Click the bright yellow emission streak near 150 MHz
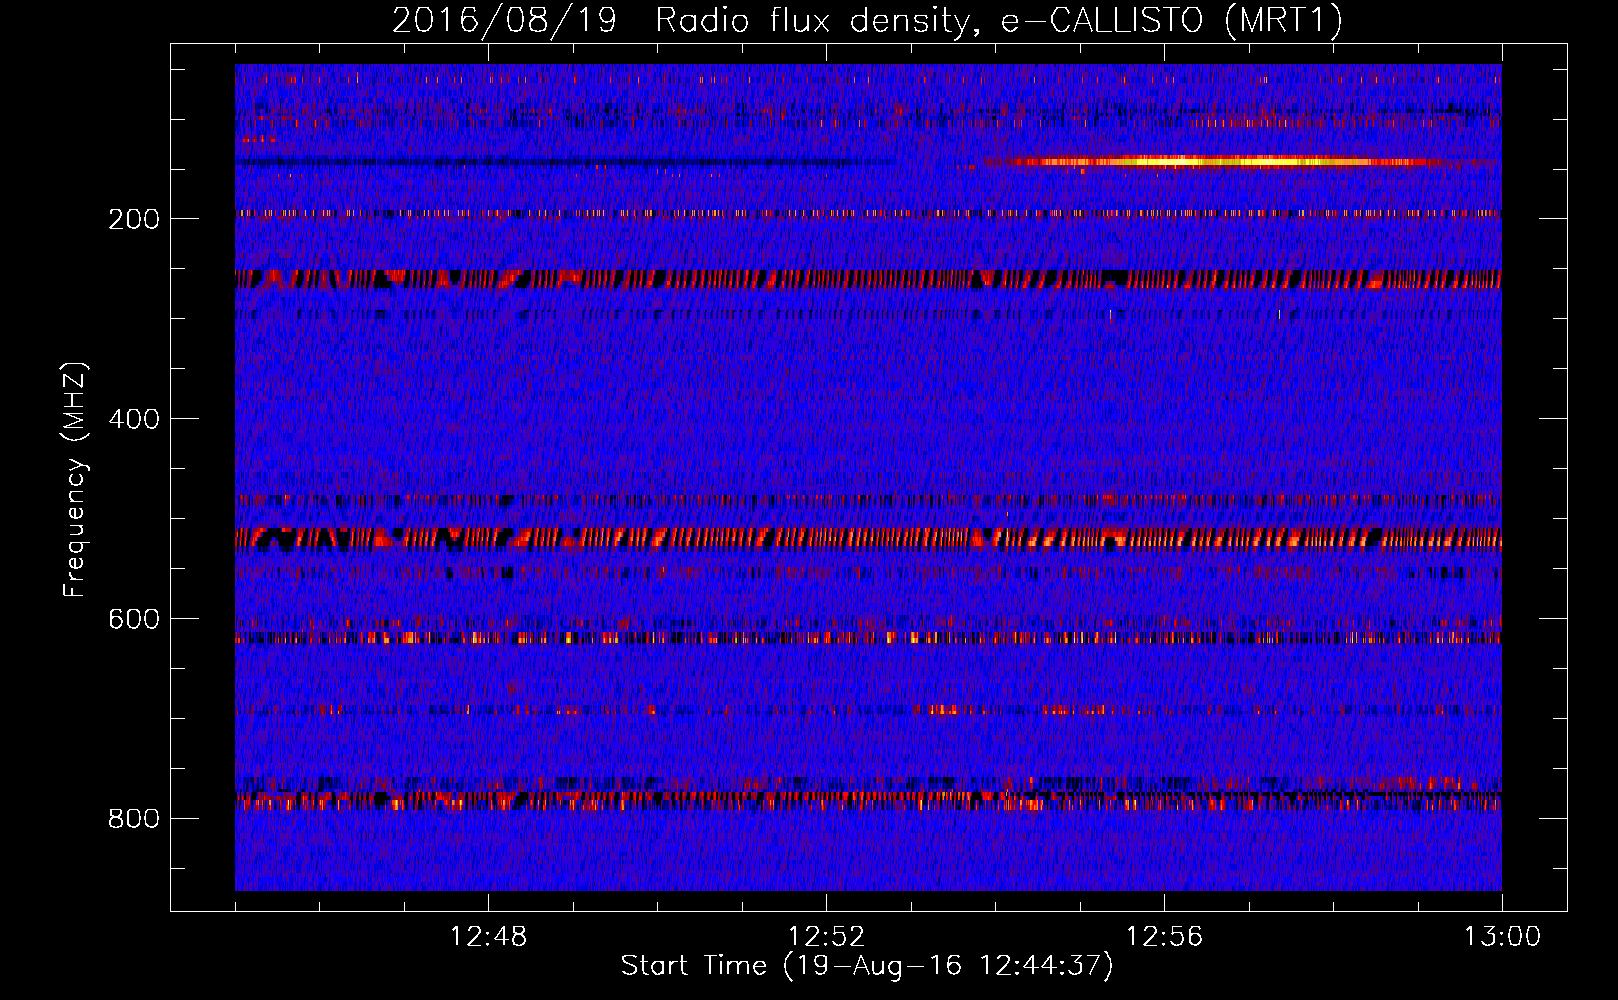Viewport: 1618px width, 1000px height. [x=1220, y=161]
